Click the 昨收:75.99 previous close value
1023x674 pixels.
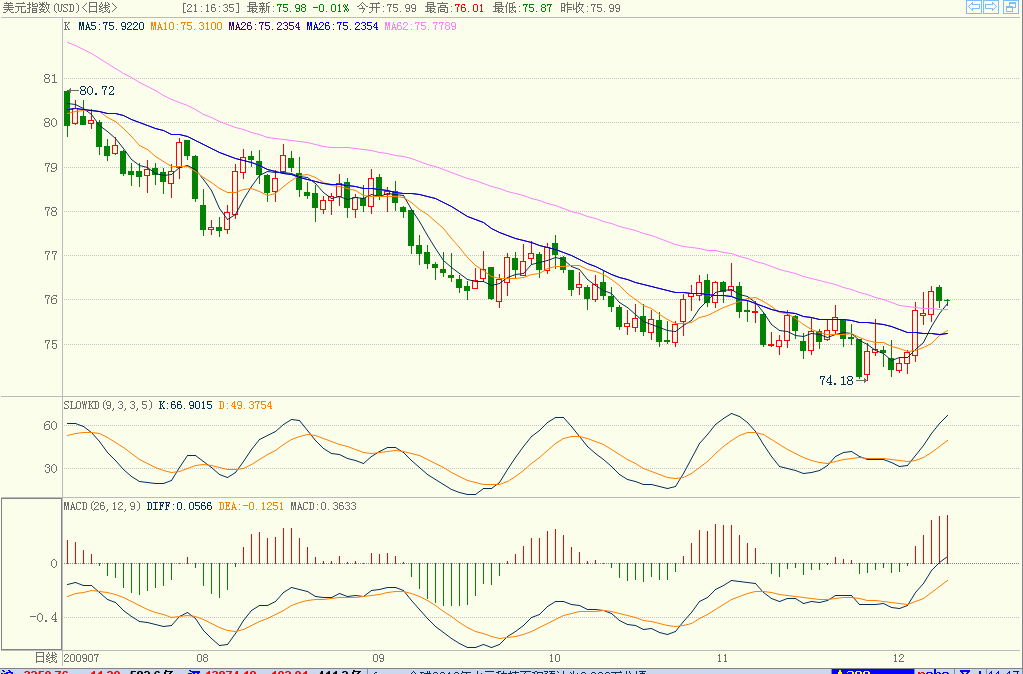point(590,8)
